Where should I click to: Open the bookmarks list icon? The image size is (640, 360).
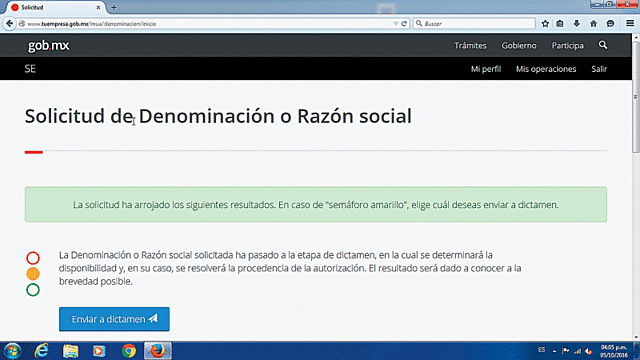click(x=560, y=24)
